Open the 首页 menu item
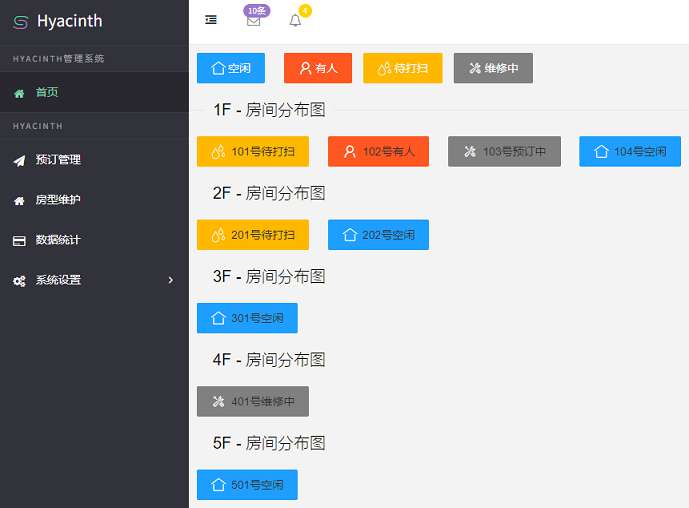The width and height of the screenshot is (689, 508). pos(94,92)
